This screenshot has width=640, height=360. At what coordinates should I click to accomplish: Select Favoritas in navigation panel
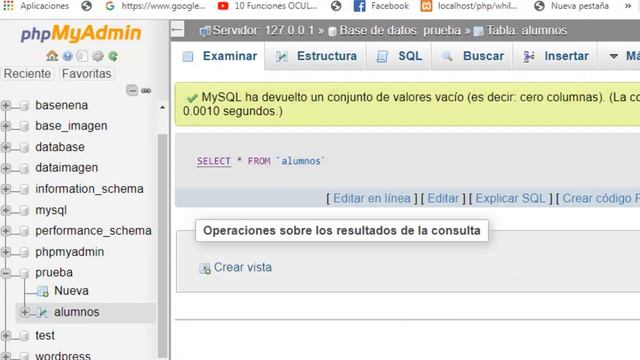click(x=87, y=73)
